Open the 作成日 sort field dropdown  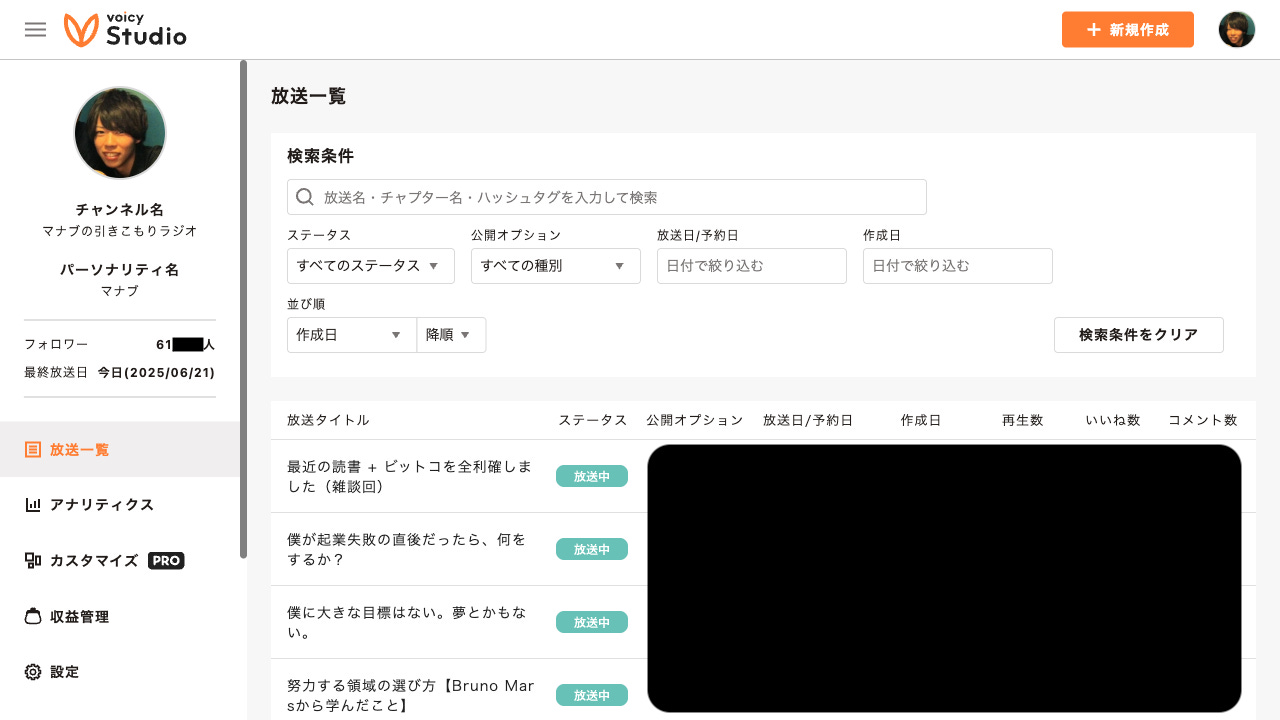(x=352, y=335)
